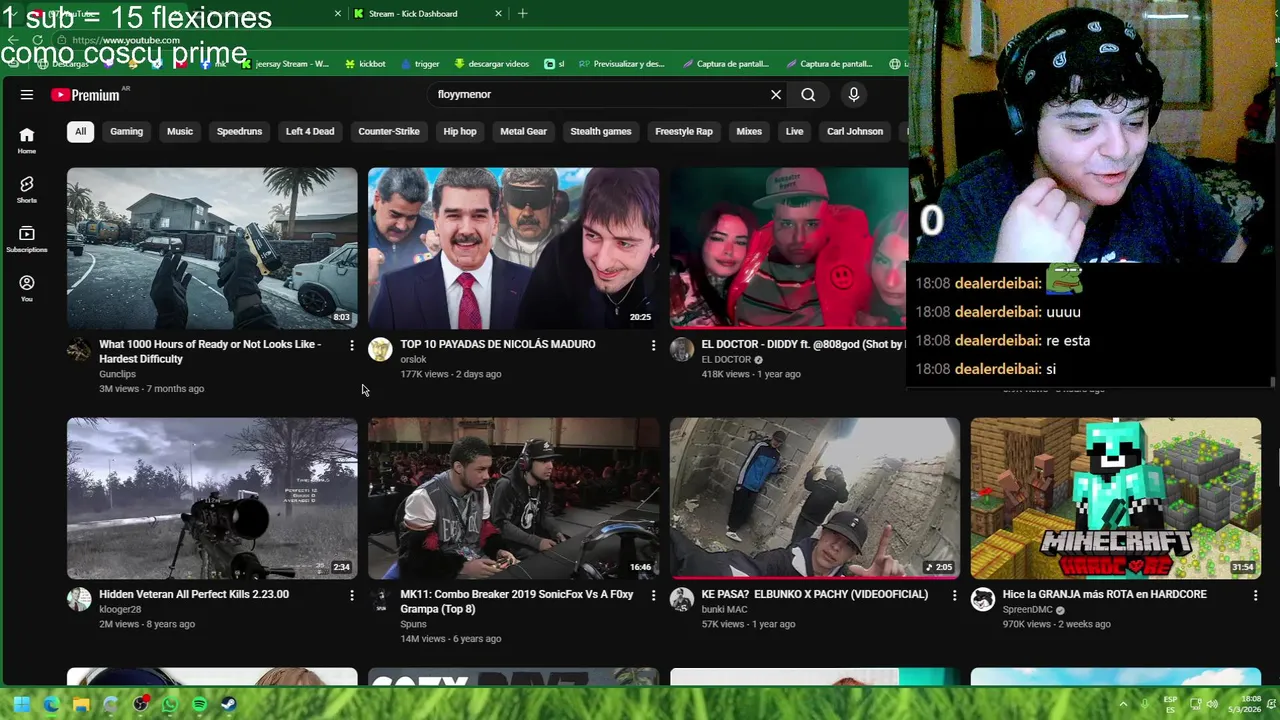1280x720 pixels.
Task: Open Microsoft Edge from the taskbar
Action: click(x=51, y=705)
